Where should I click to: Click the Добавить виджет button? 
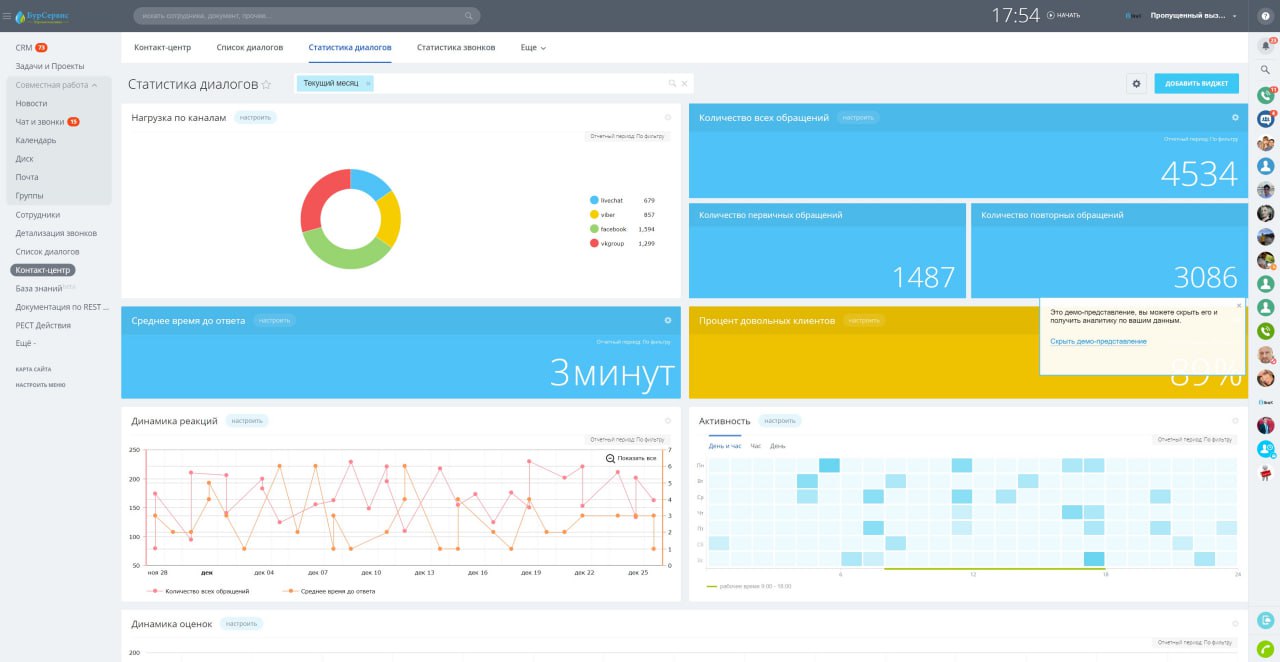[x=1196, y=84]
